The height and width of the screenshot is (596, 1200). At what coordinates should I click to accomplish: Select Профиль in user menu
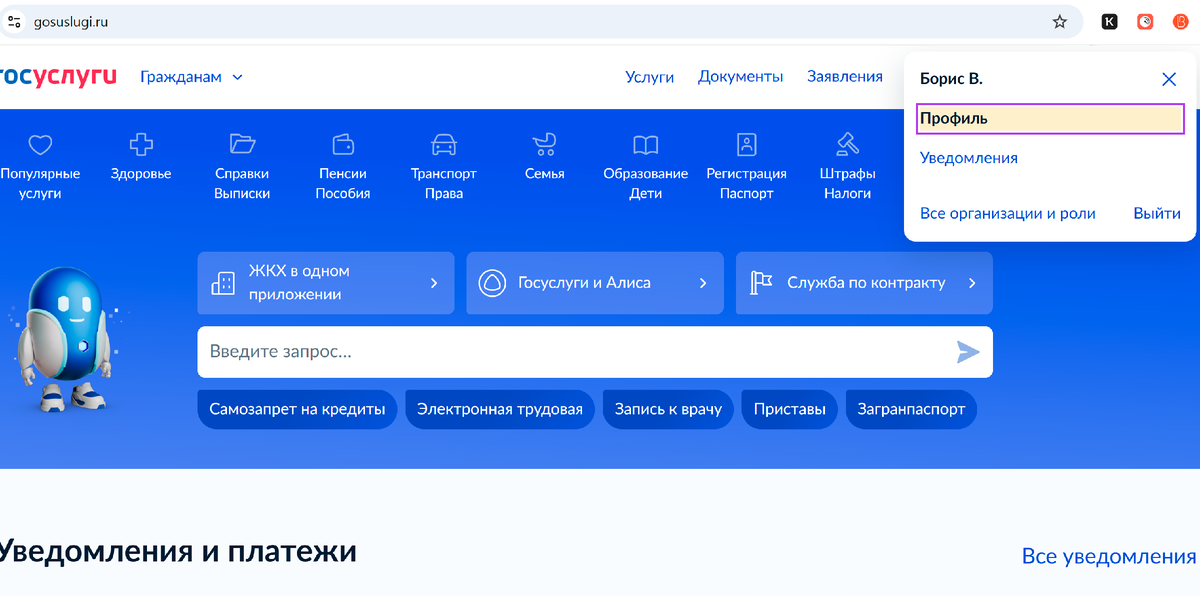pos(1050,118)
